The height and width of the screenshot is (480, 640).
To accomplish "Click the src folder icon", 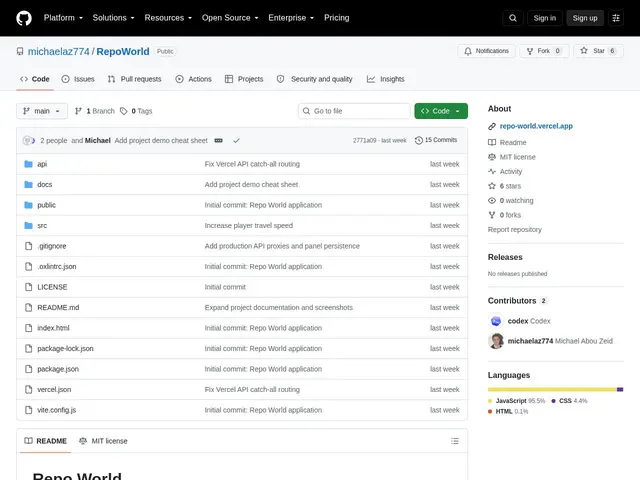I will [28, 225].
